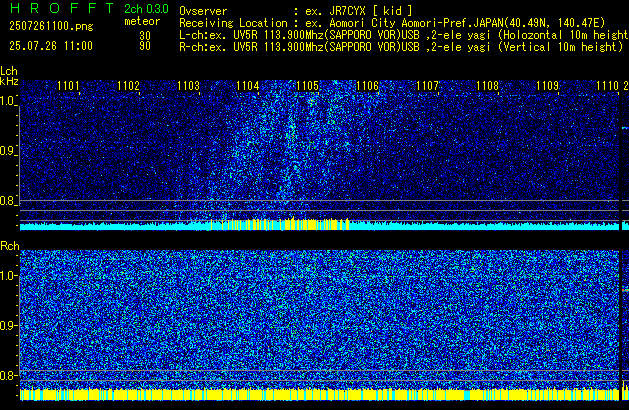Click the Rch 0.8 kHz axis tick
The height and width of the screenshot is (410, 629).
pos(8,375)
